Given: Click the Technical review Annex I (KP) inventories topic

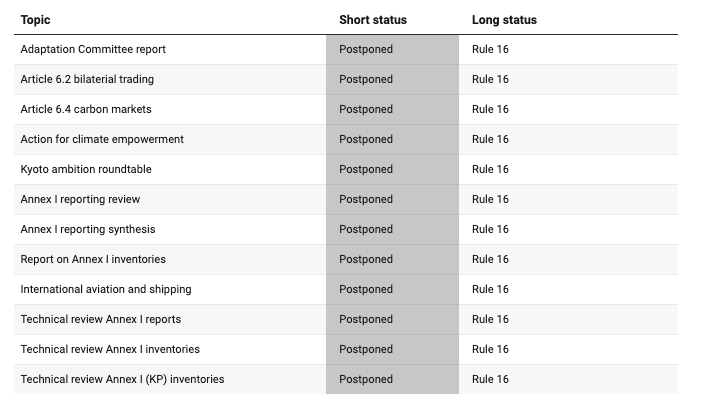Looking at the screenshot, I should (x=122, y=379).
